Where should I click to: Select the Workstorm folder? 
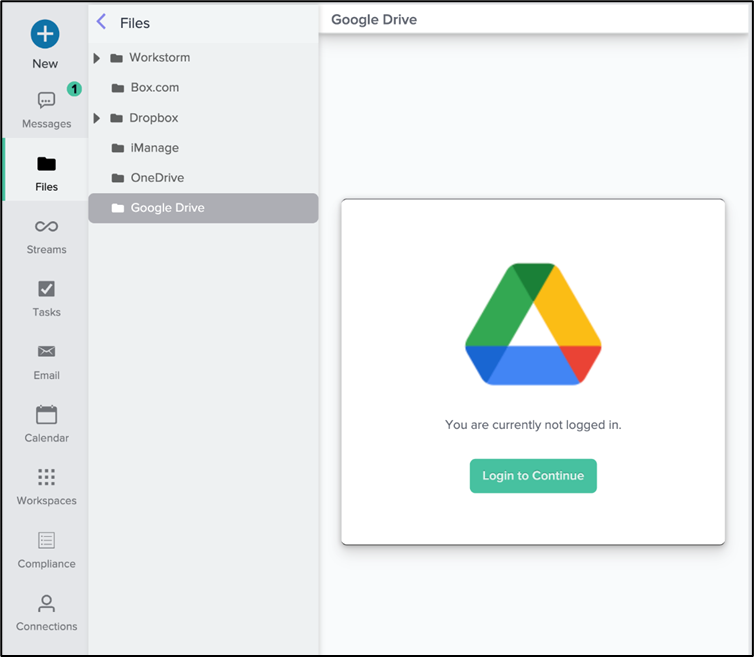[203, 58]
